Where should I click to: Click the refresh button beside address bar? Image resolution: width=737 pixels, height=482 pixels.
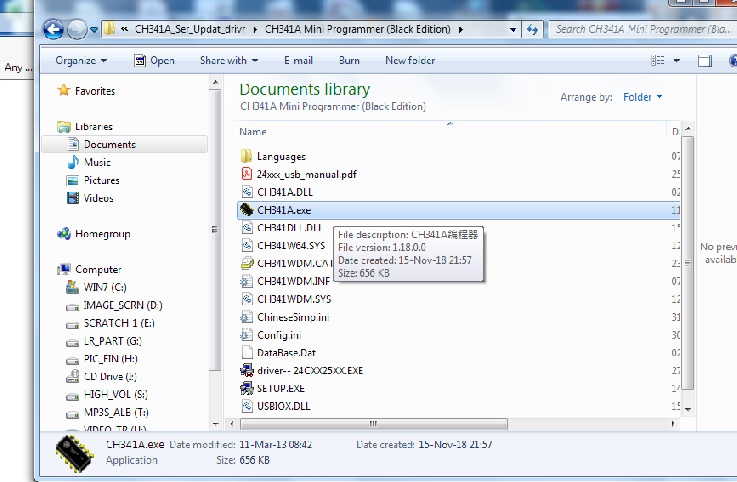(x=532, y=30)
